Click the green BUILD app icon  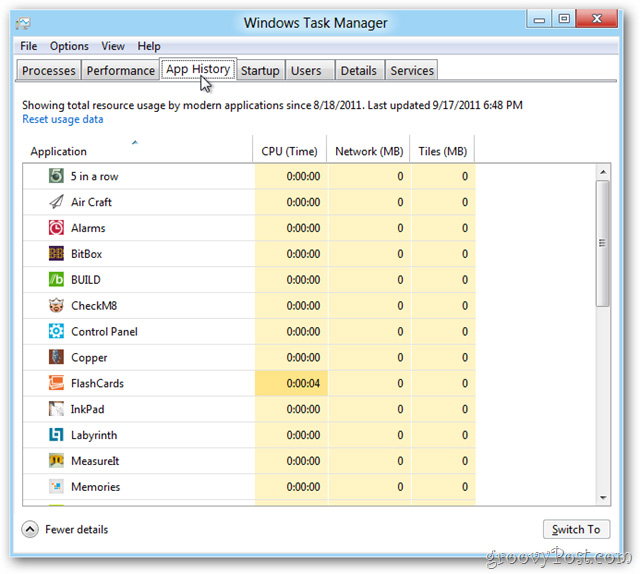56,280
